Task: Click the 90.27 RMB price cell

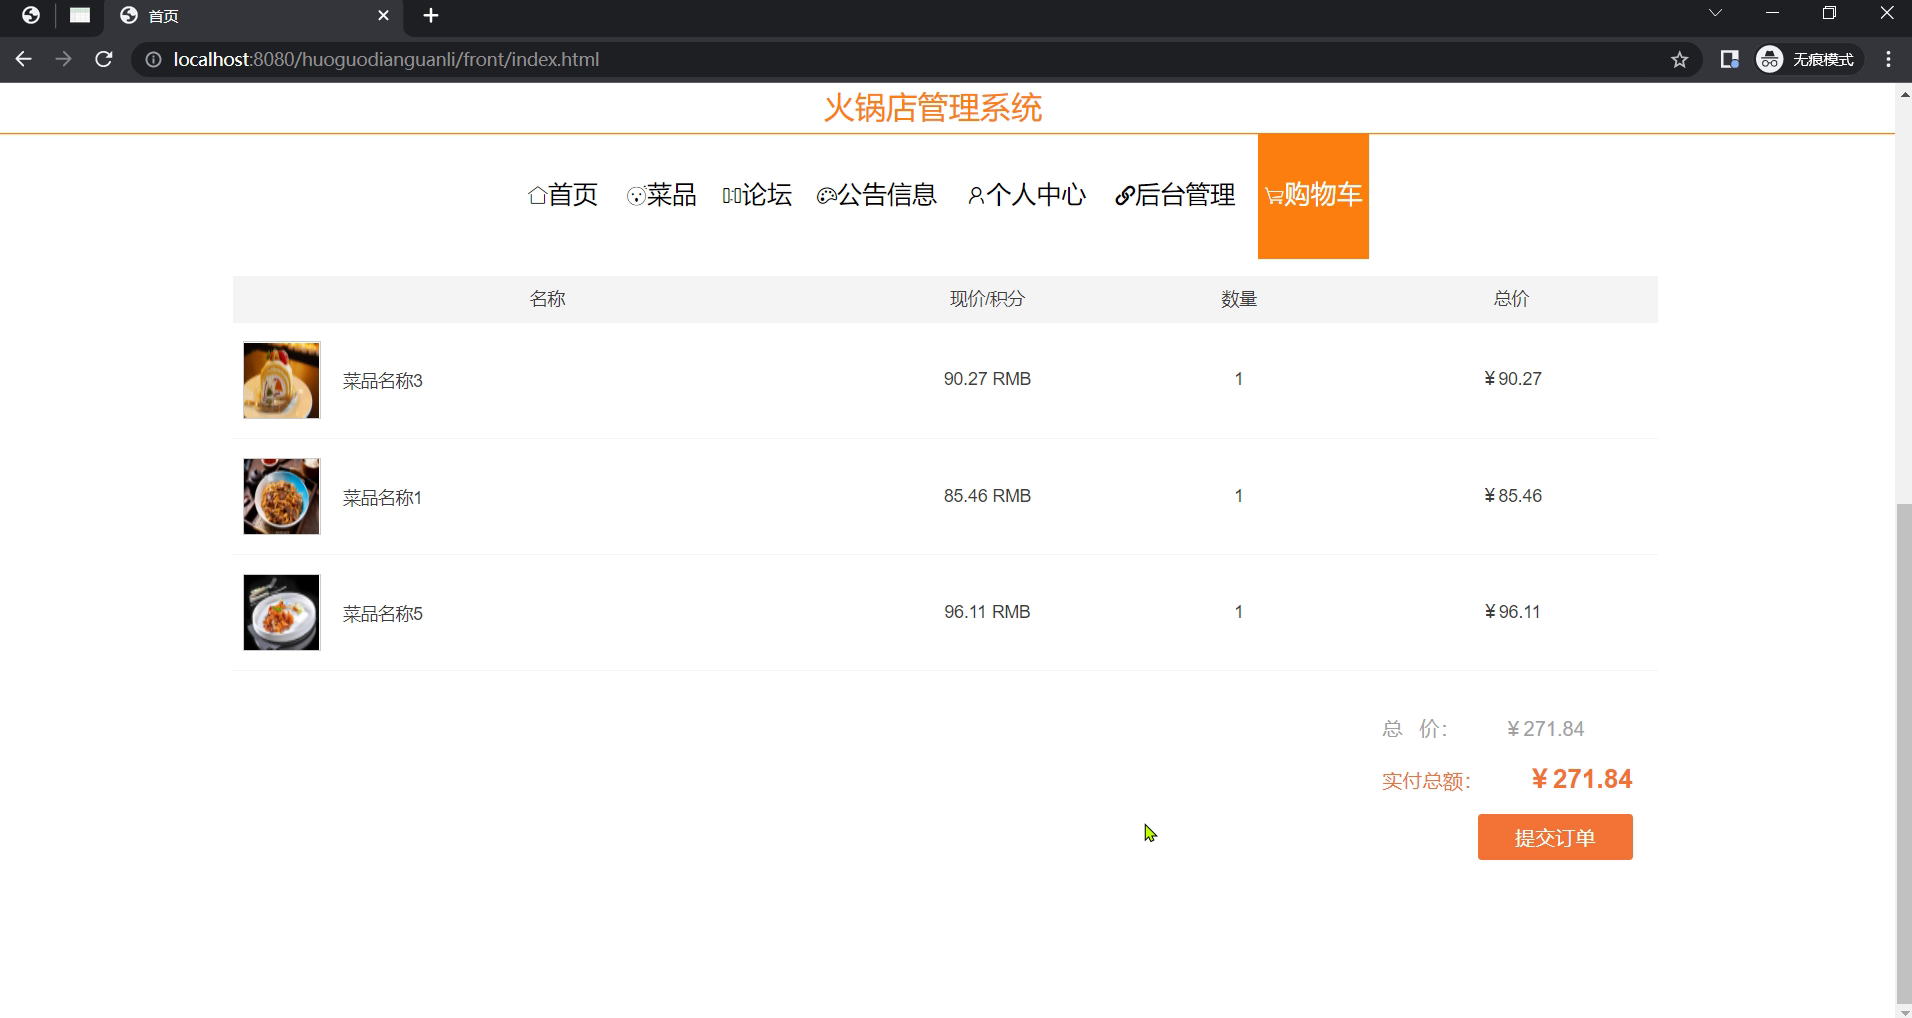Action: coord(987,379)
